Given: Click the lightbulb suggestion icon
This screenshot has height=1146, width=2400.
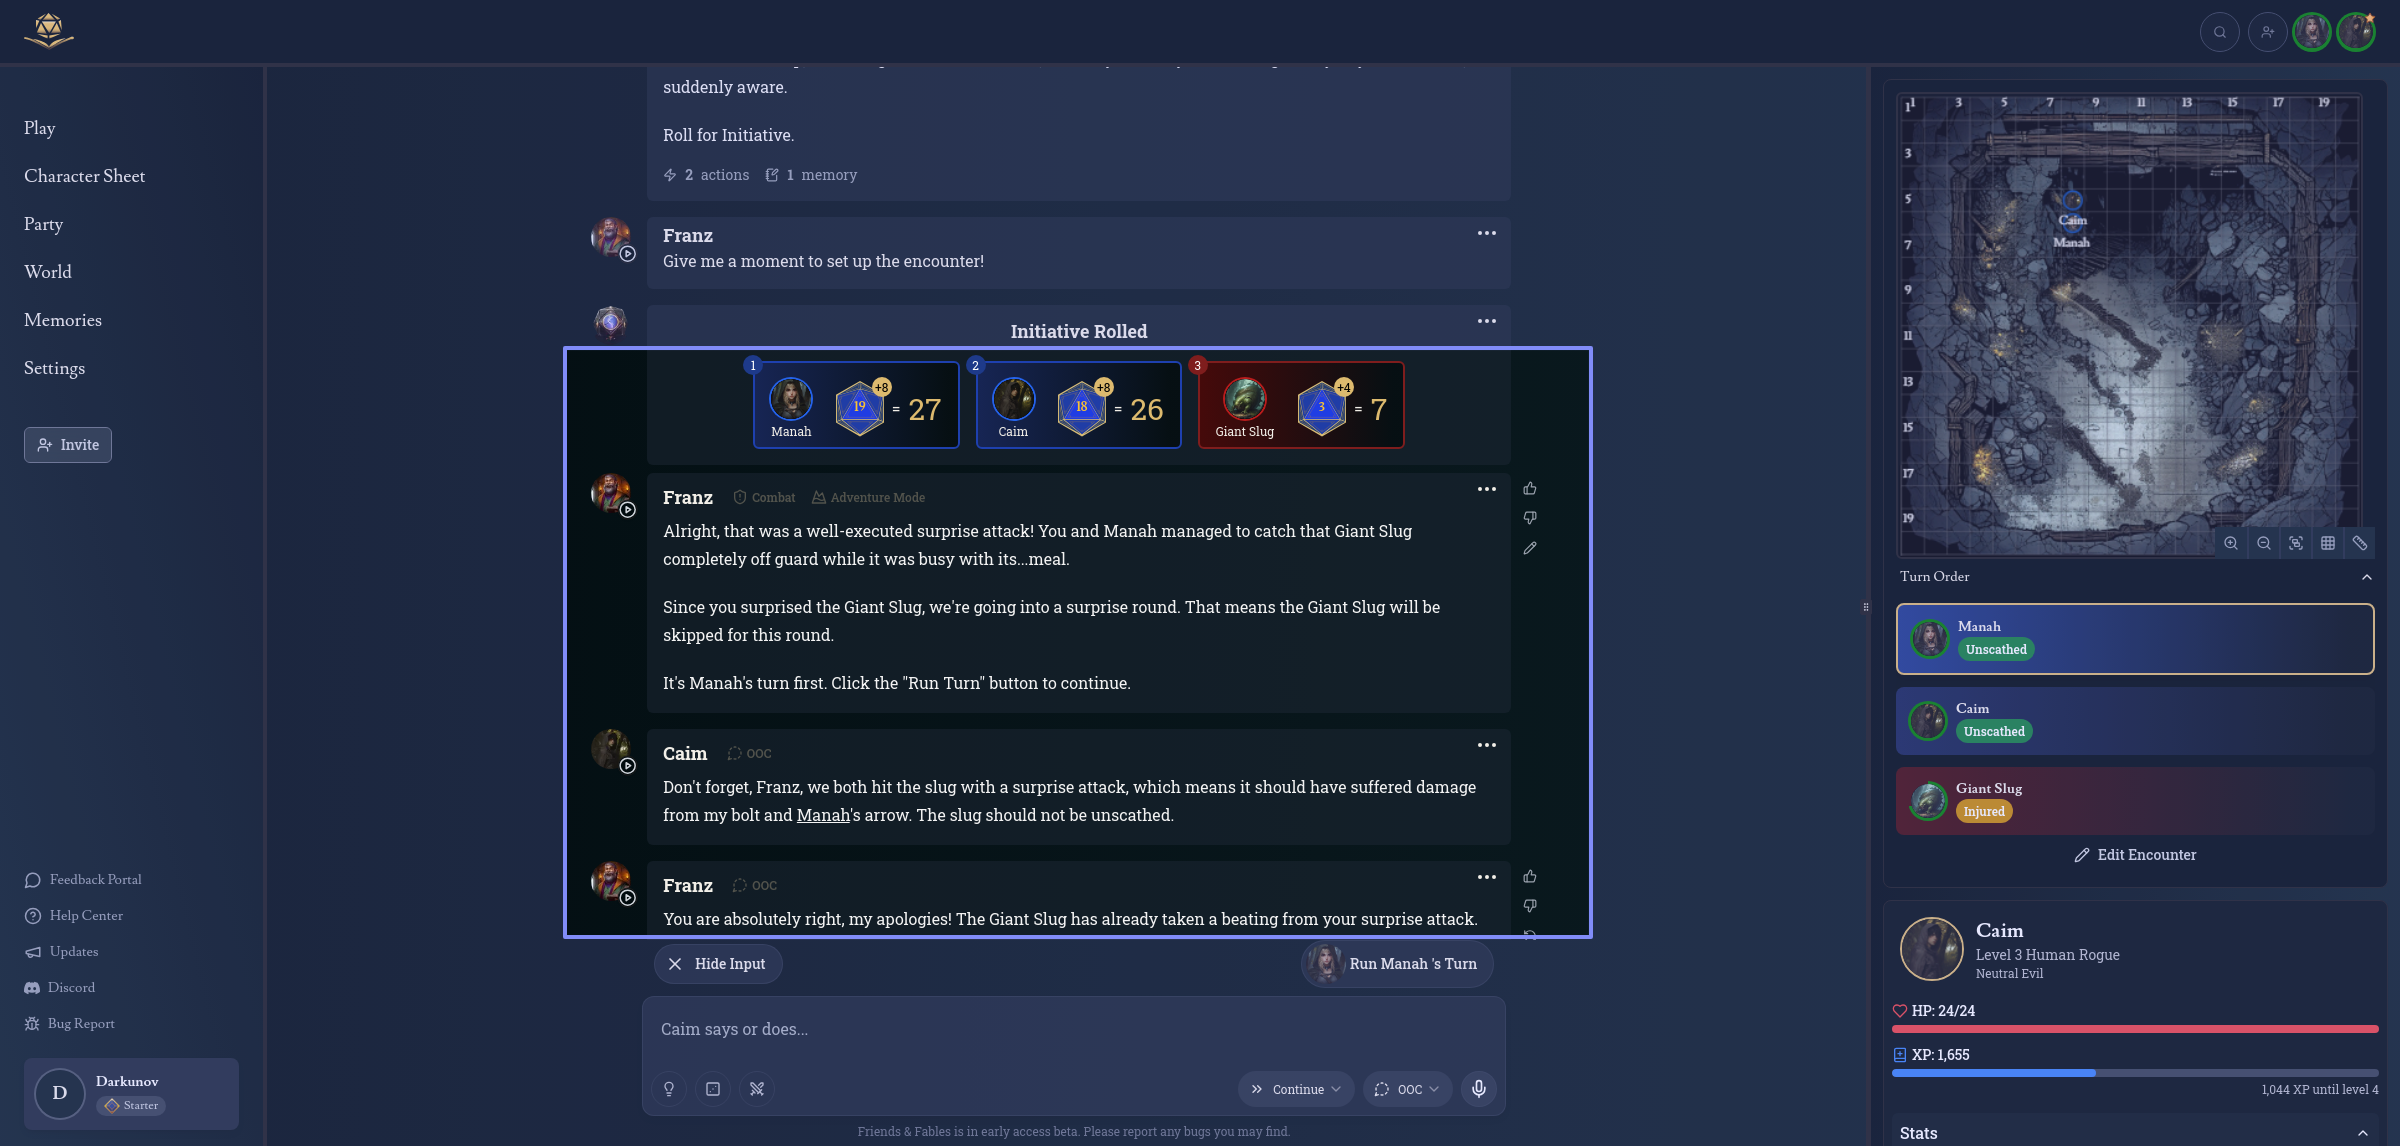Looking at the screenshot, I should pyautogui.click(x=669, y=1089).
